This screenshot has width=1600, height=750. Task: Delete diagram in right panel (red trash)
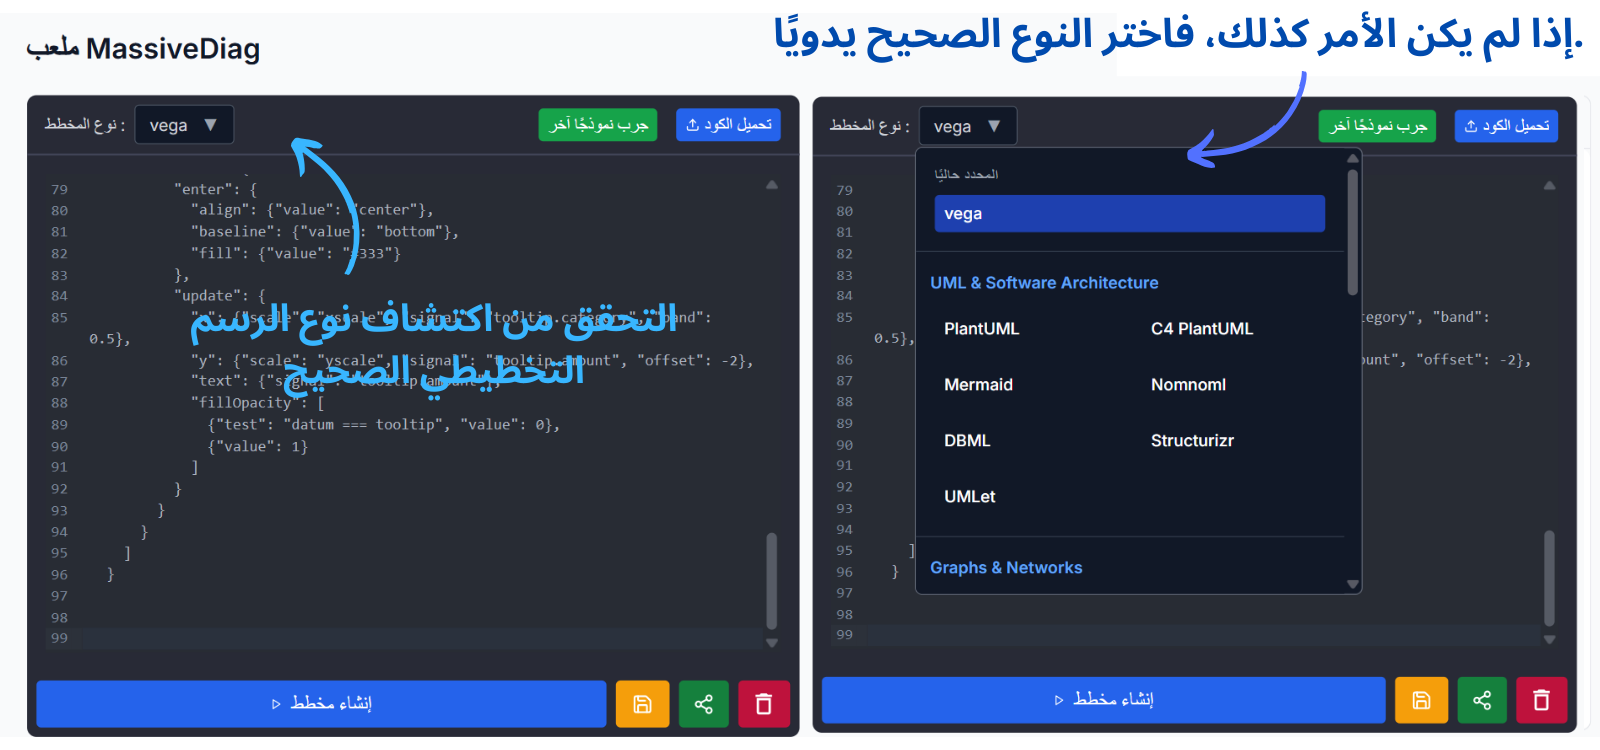pyautogui.click(x=1541, y=700)
